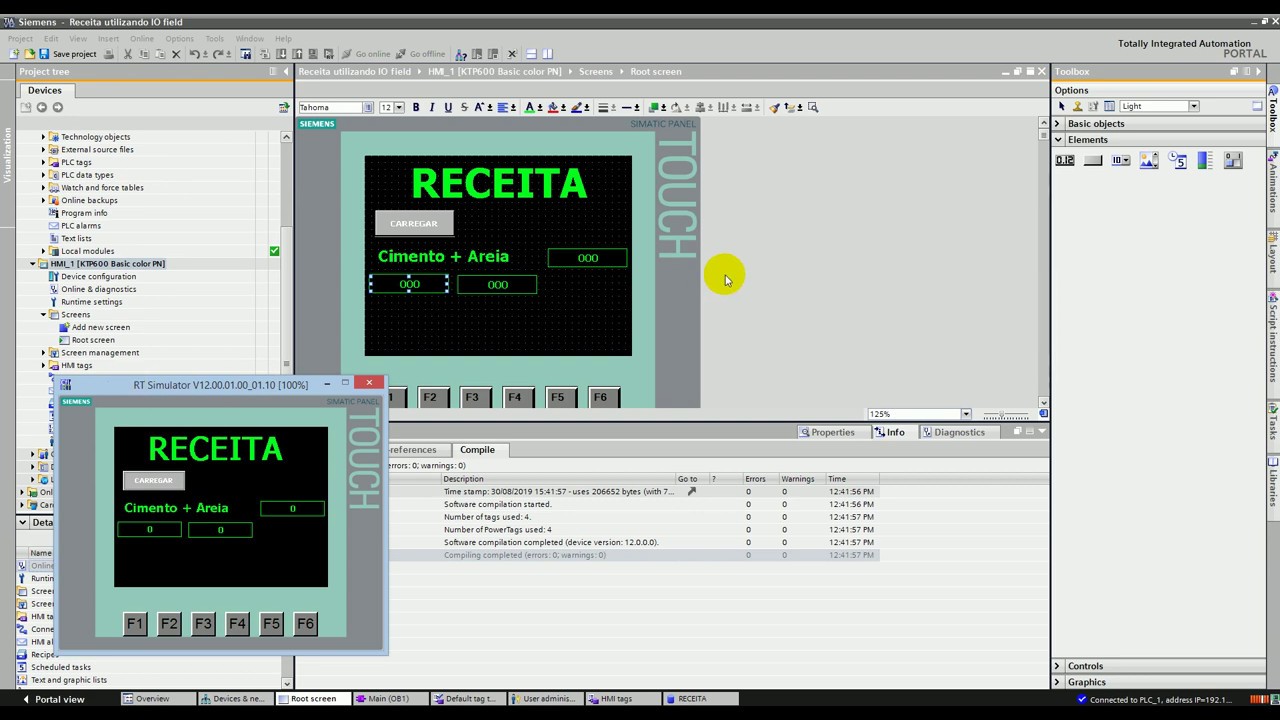Expand the Basic objects section
The height and width of the screenshot is (720, 1280).
1058,124
